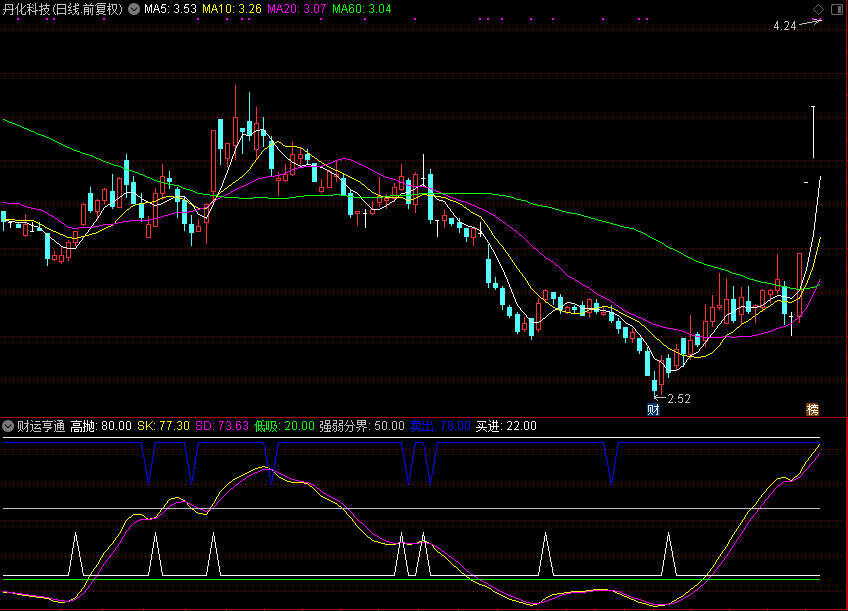Click the 4.24 high price marker
Screen dimensions: 848x611
(x=784, y=26)
